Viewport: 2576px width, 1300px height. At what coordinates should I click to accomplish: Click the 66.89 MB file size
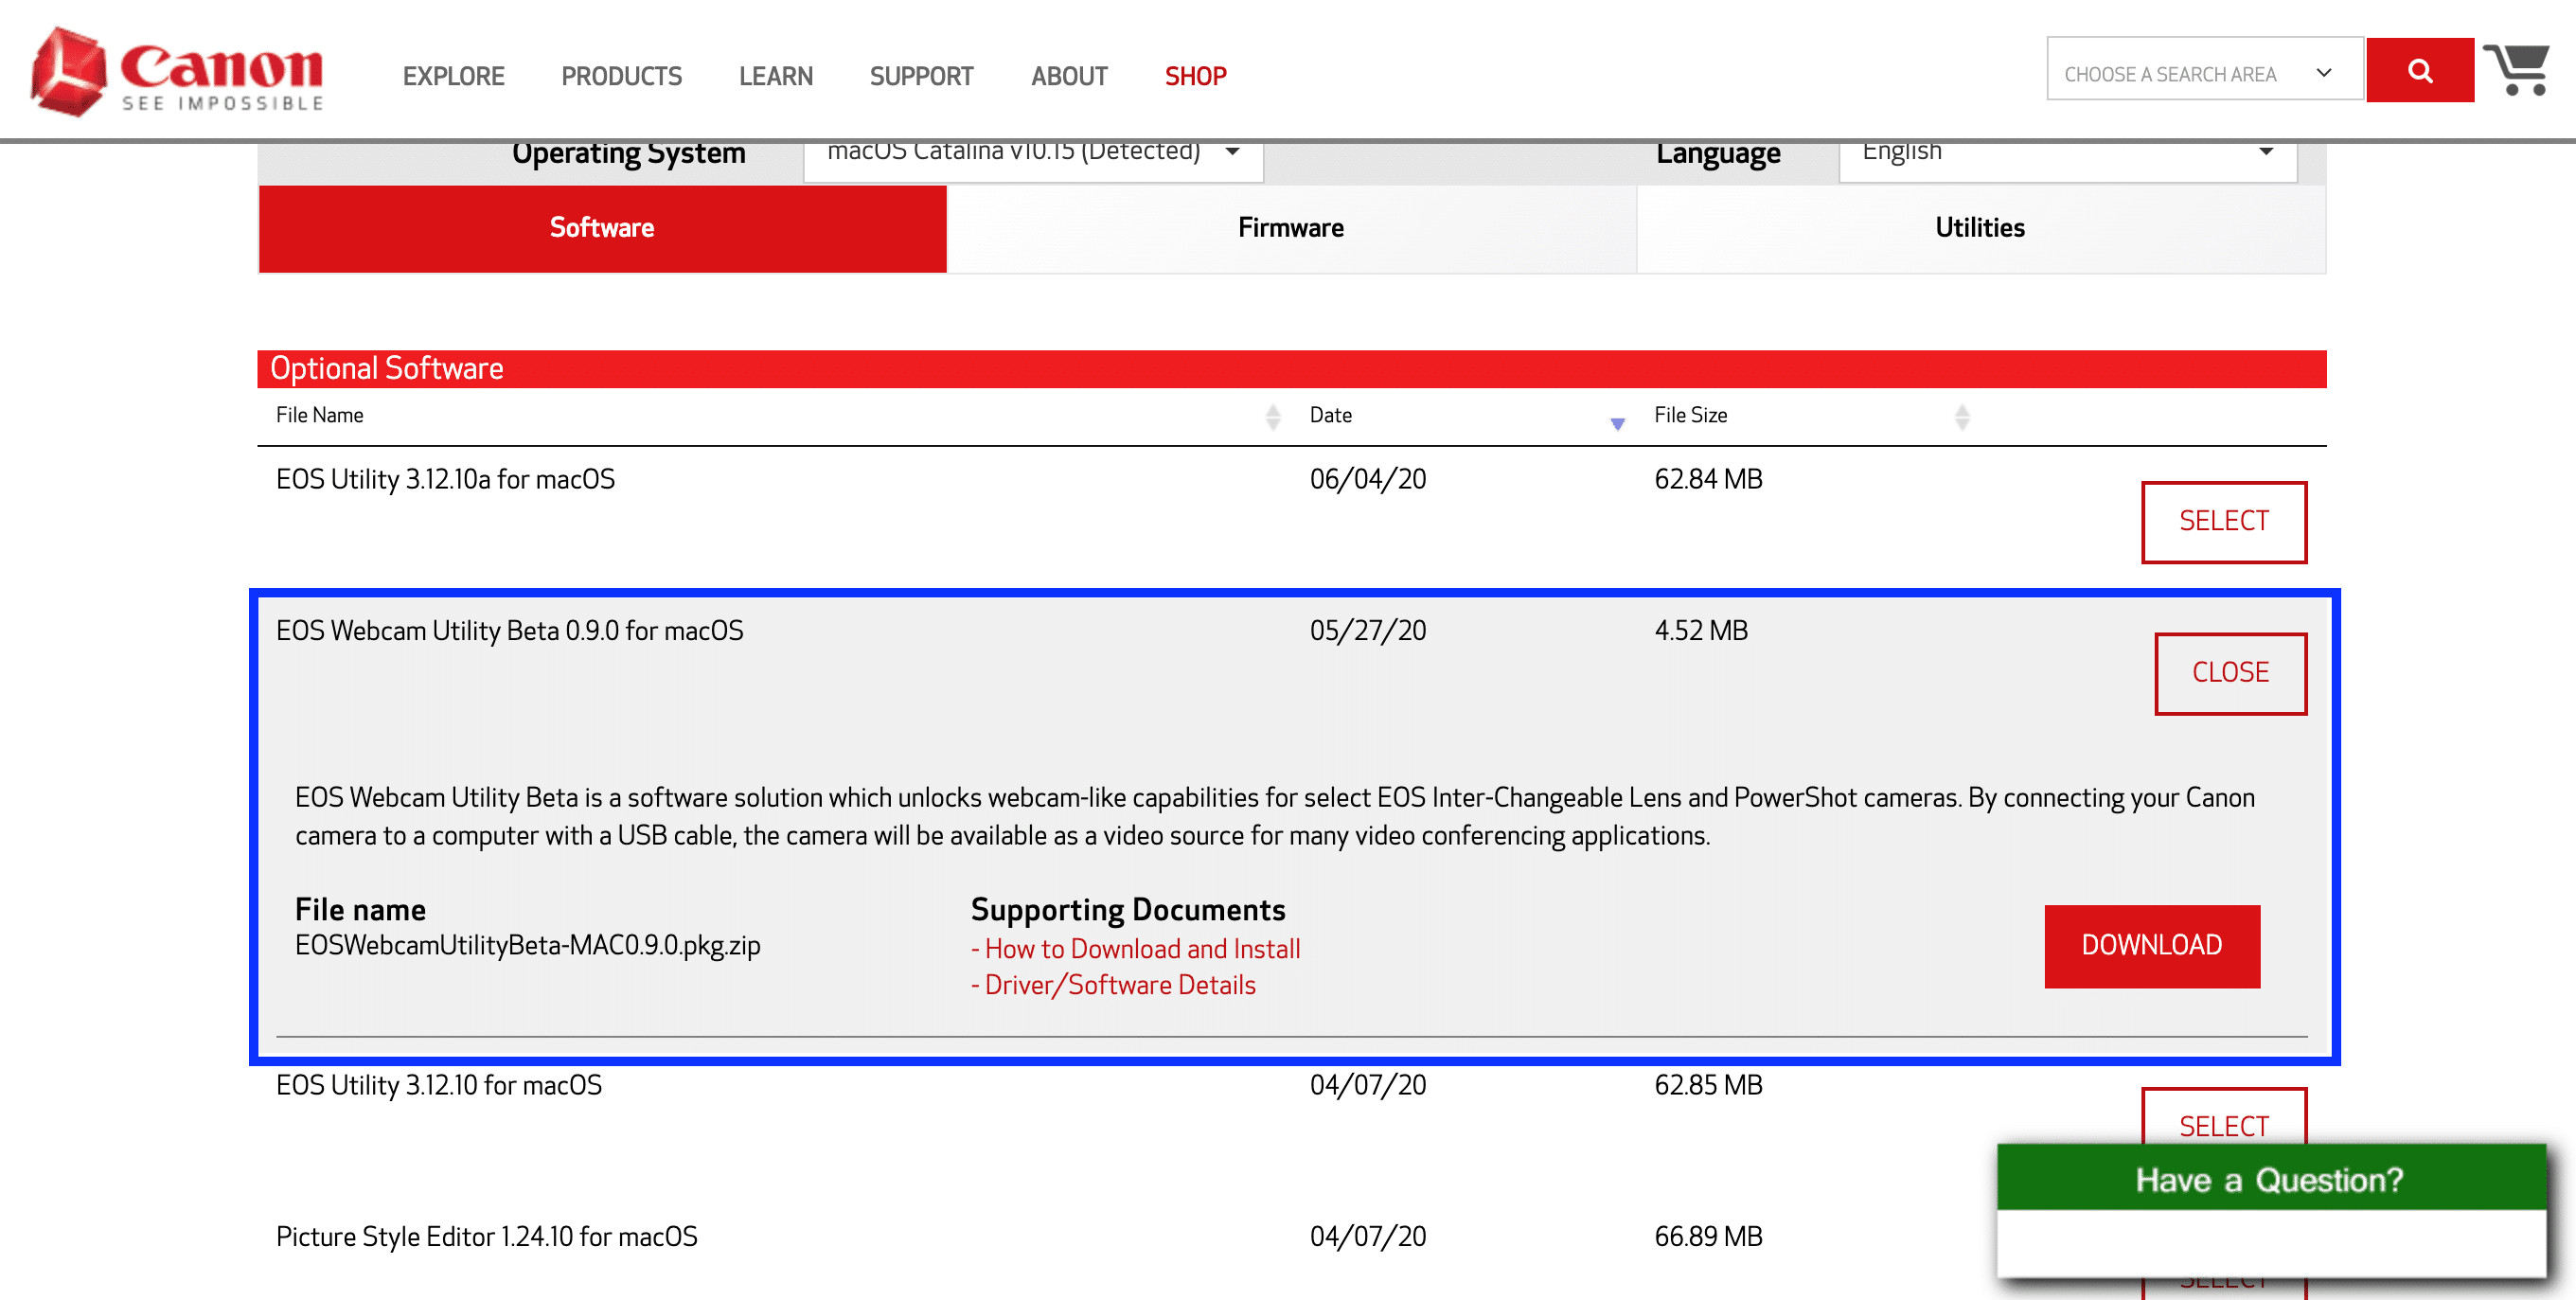pyautogui.click(x=1707, y=1236)
